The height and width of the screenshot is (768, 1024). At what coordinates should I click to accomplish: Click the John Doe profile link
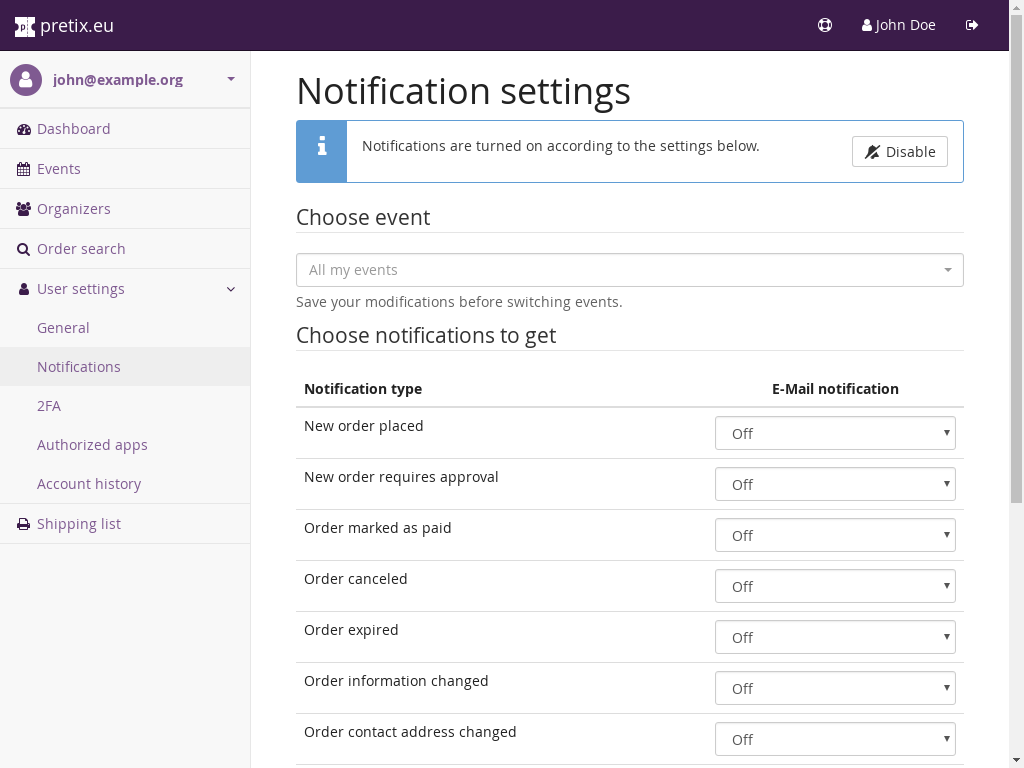[x=898, y=25]
